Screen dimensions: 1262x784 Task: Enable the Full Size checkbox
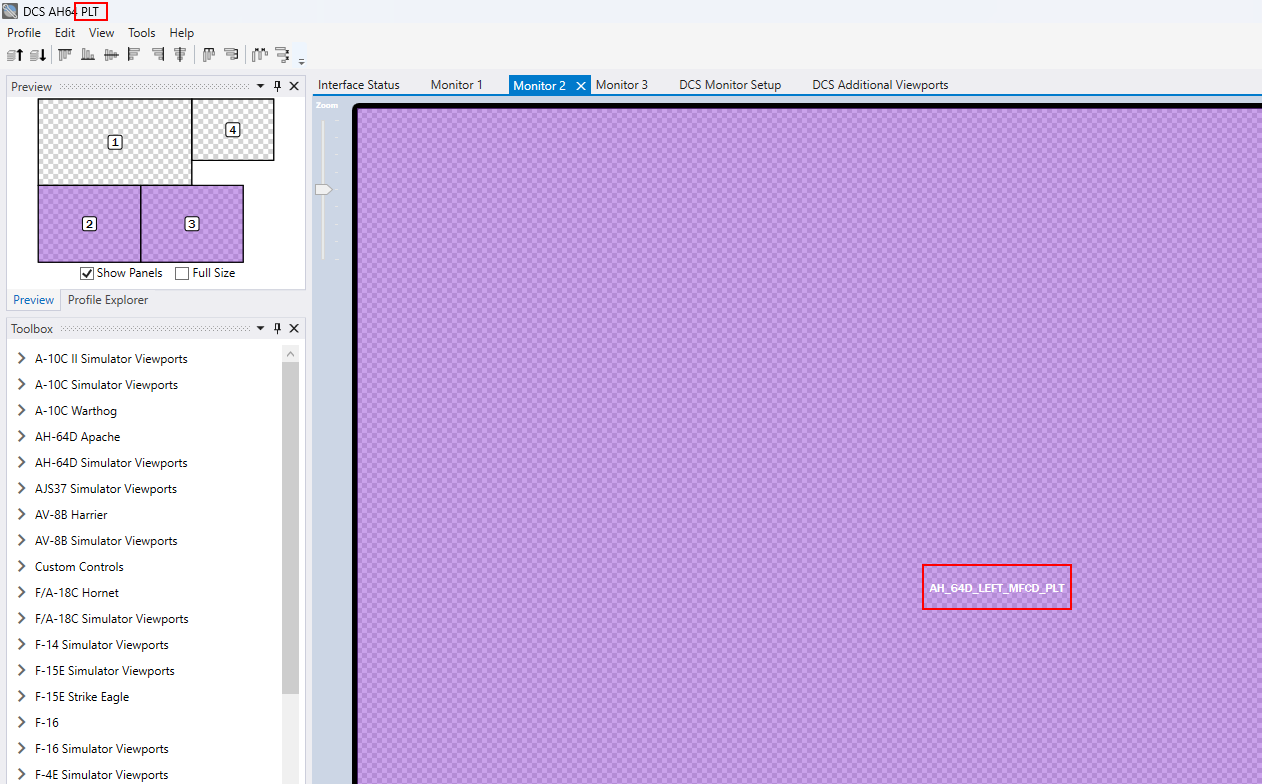[x=182, y=273]
